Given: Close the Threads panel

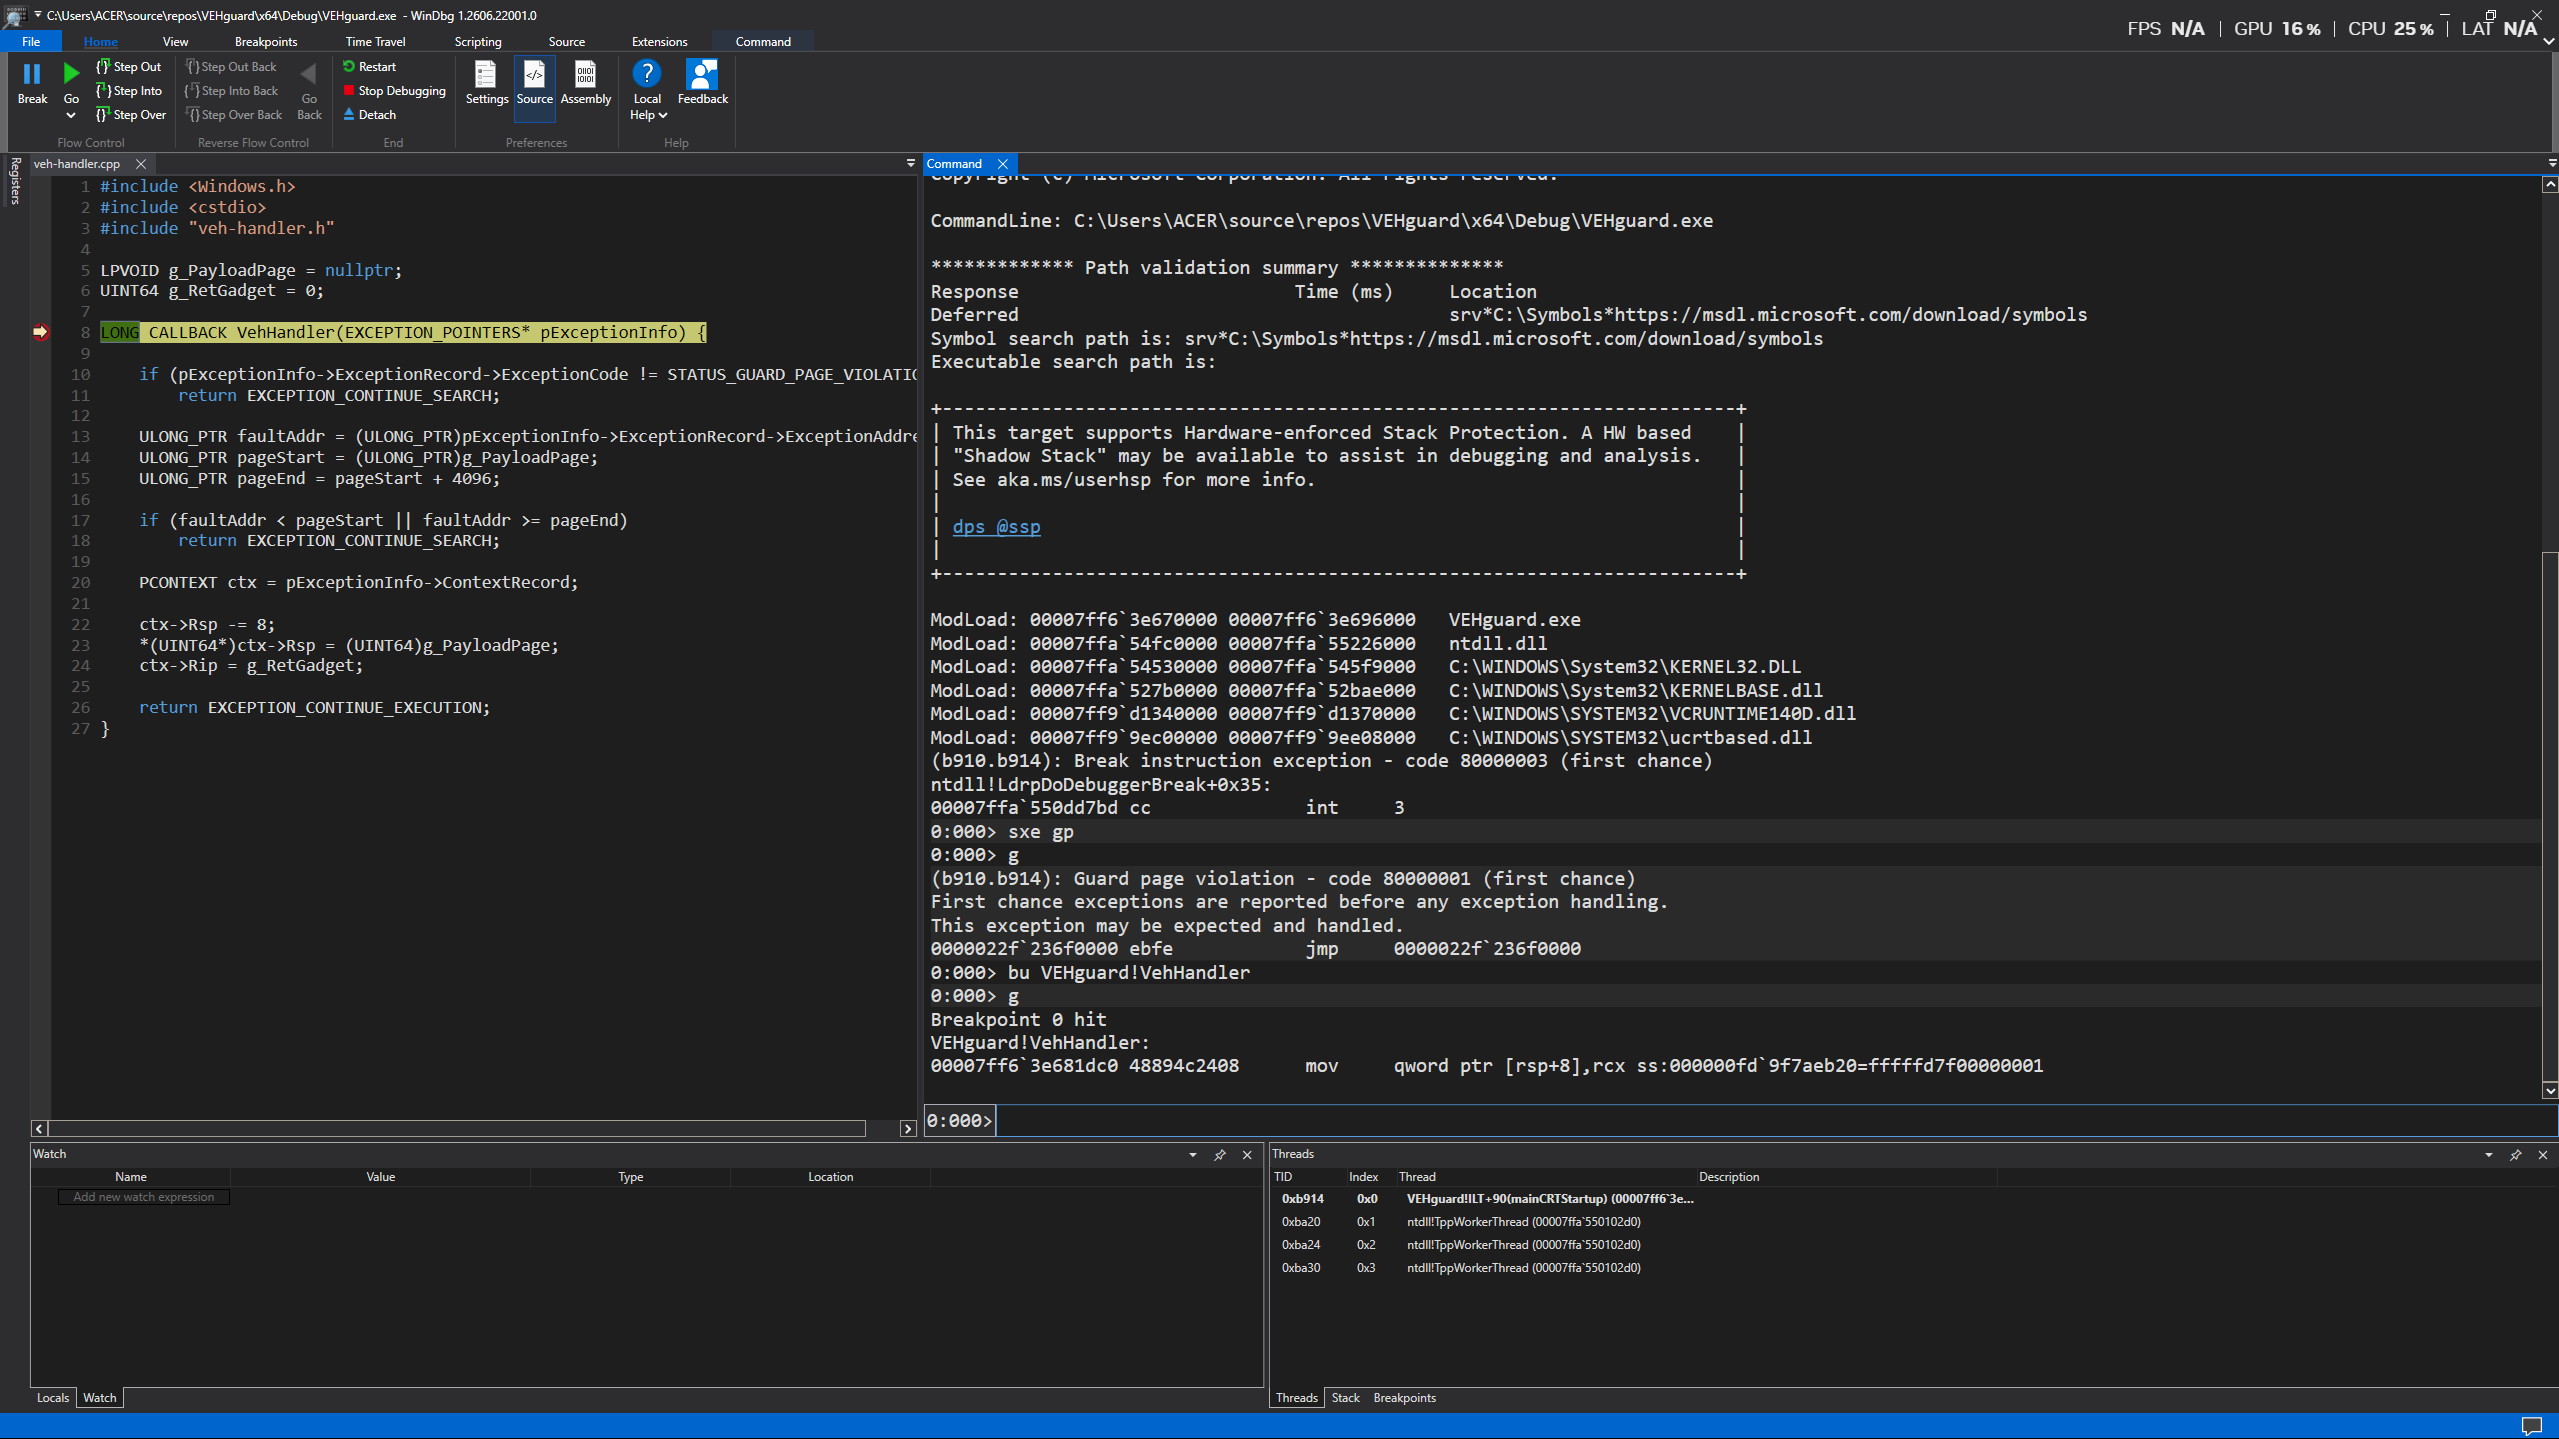Looking at the screenshot, I should point(2543,1155).
